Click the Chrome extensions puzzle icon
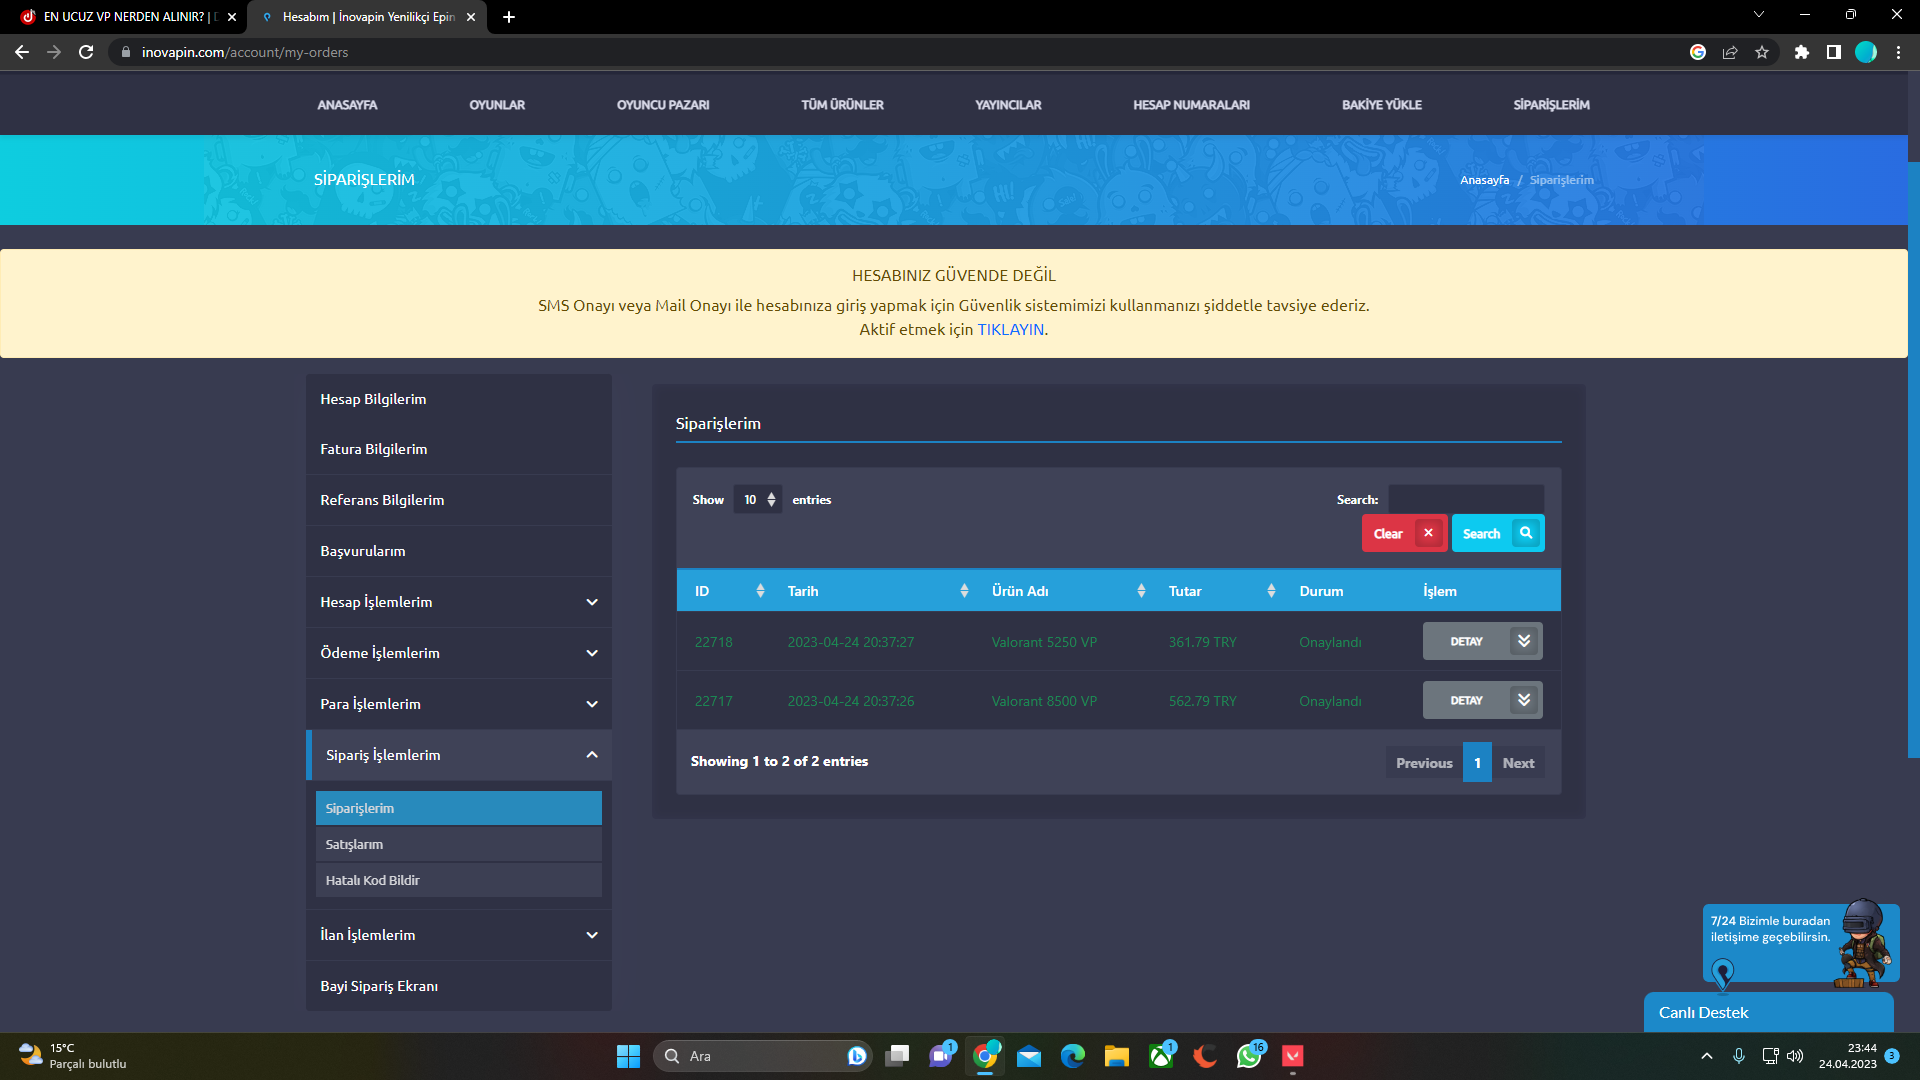Screen dimensions: 1920x1080 coord(1801,52)
